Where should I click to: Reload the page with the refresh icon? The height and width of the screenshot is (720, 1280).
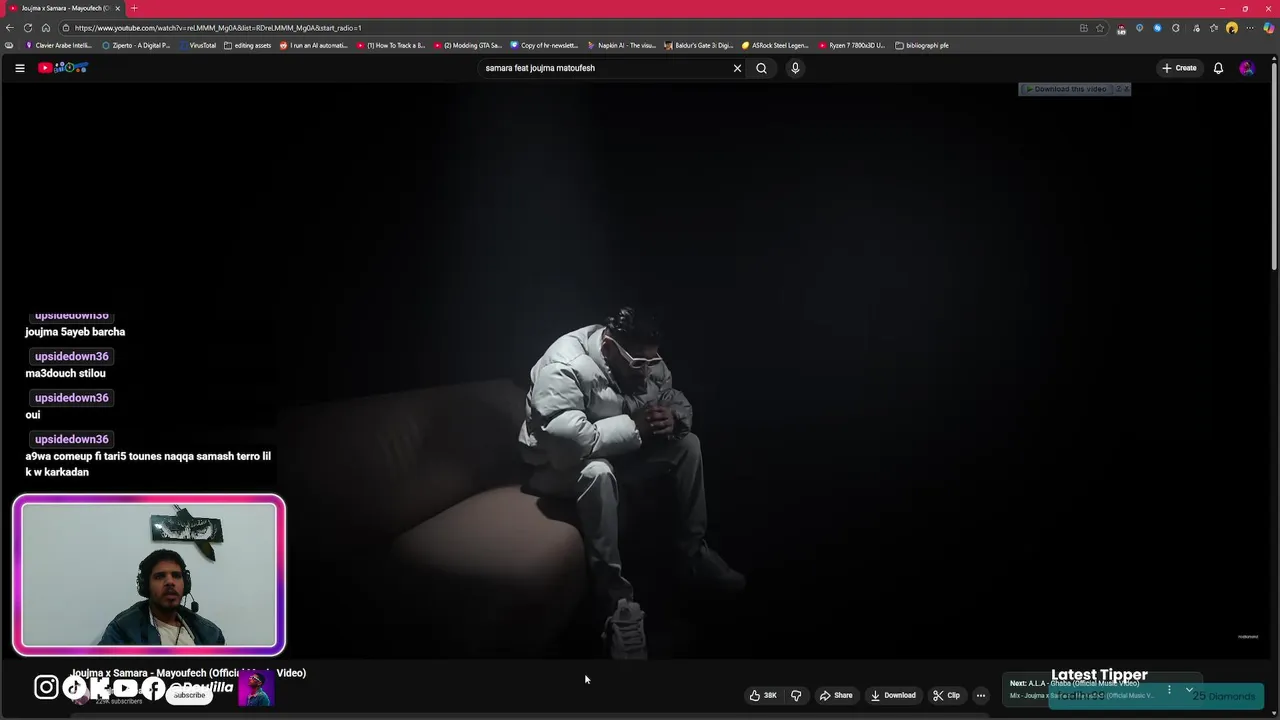click(x=28, y=28)
